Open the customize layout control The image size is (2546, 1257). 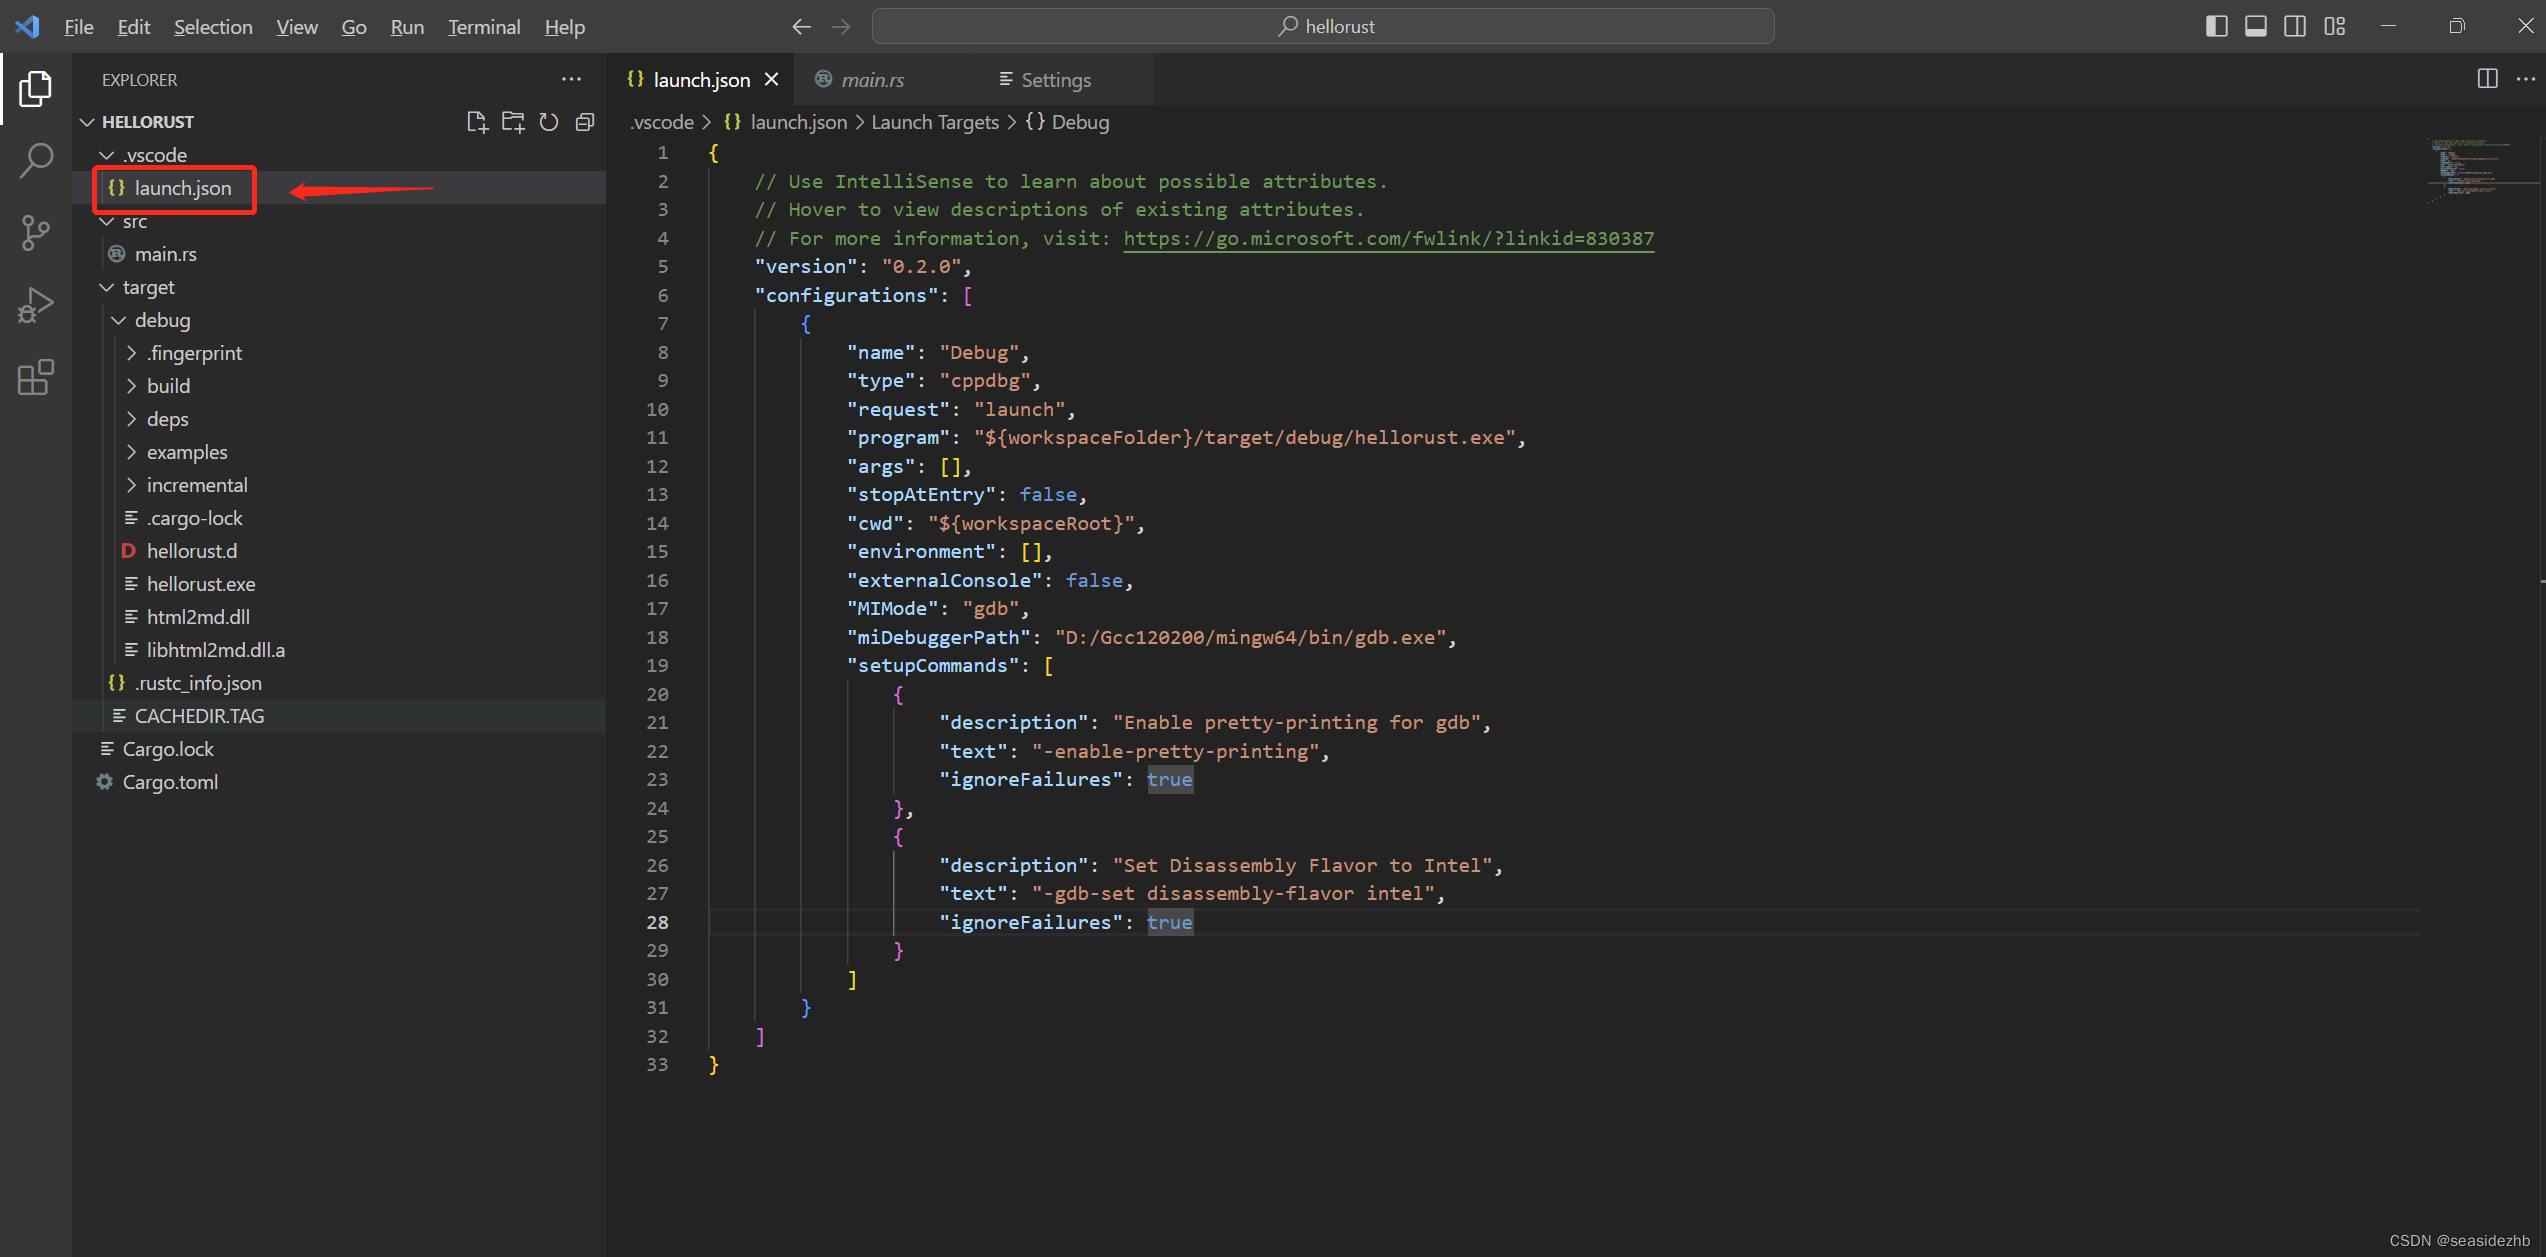point(2335,27)
